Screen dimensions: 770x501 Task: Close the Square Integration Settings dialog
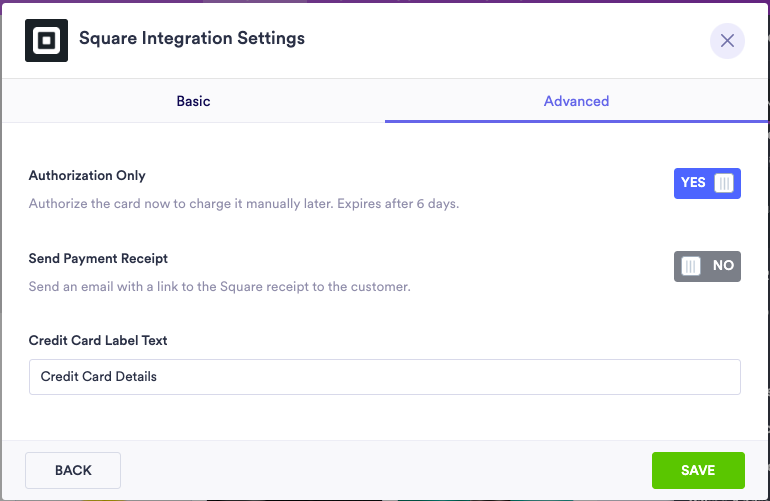click(727, 41)
